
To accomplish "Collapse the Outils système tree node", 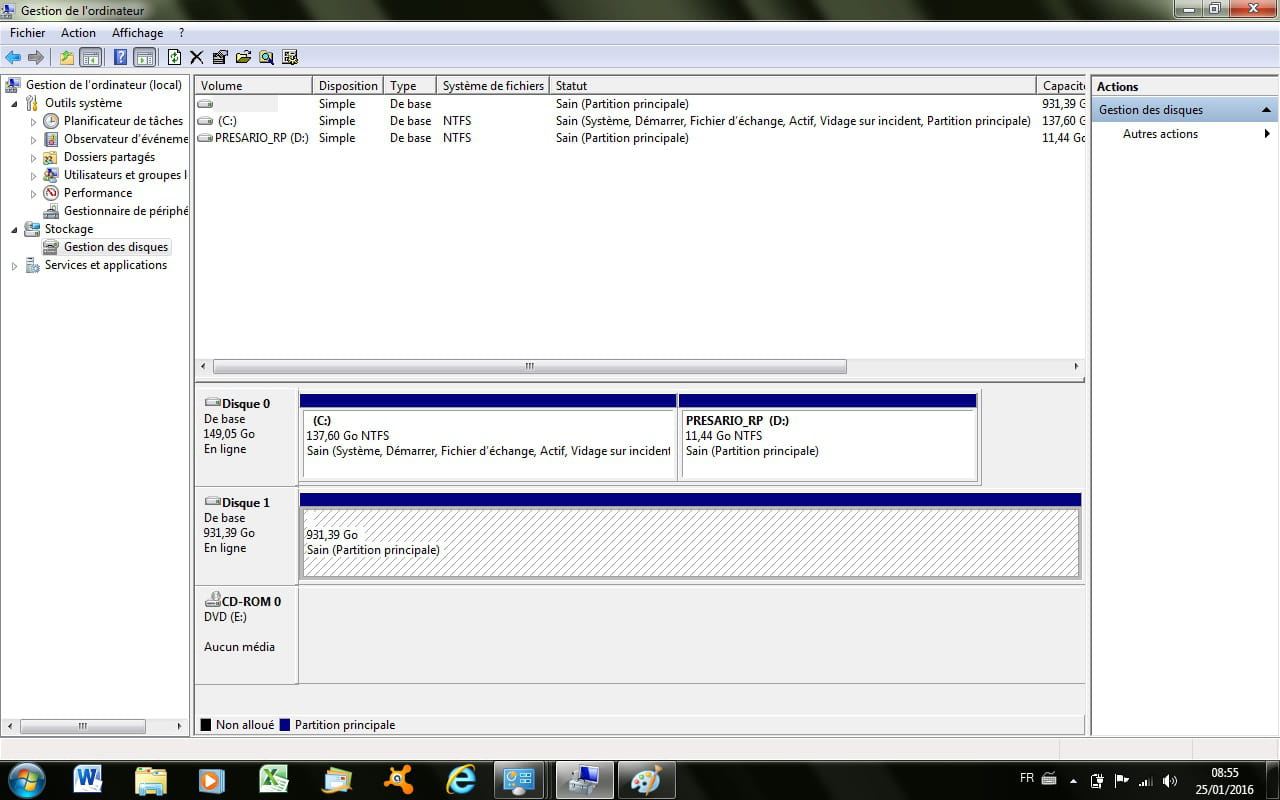I will (14, 104).
